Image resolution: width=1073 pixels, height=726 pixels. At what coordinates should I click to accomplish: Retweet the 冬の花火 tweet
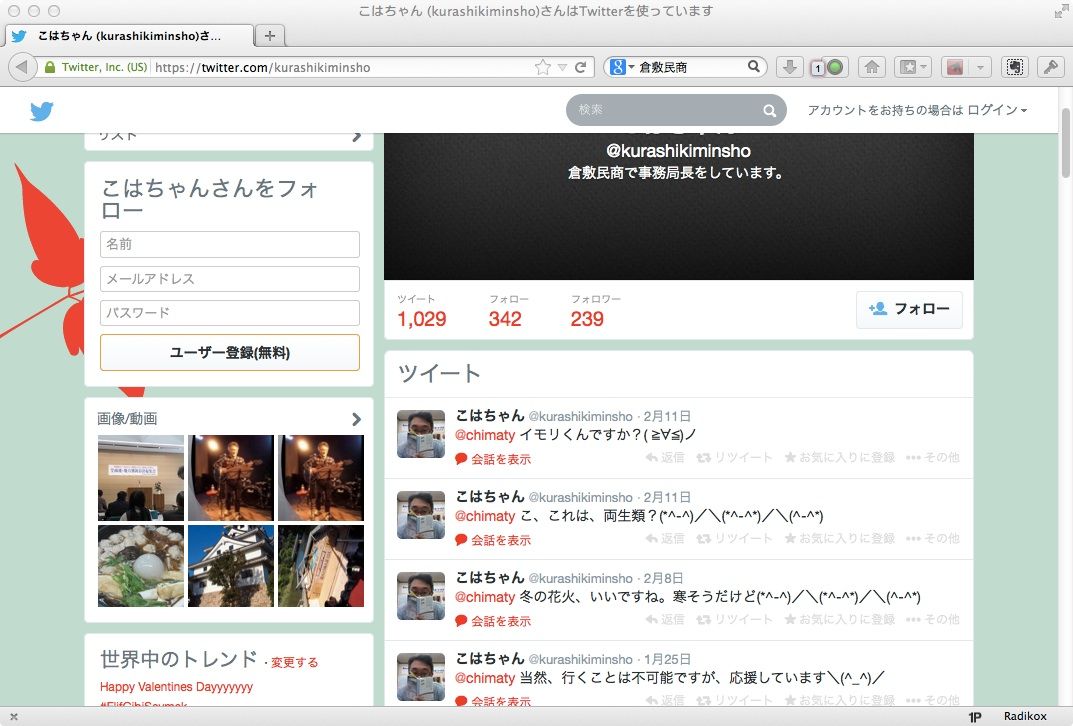click(734, 619)
